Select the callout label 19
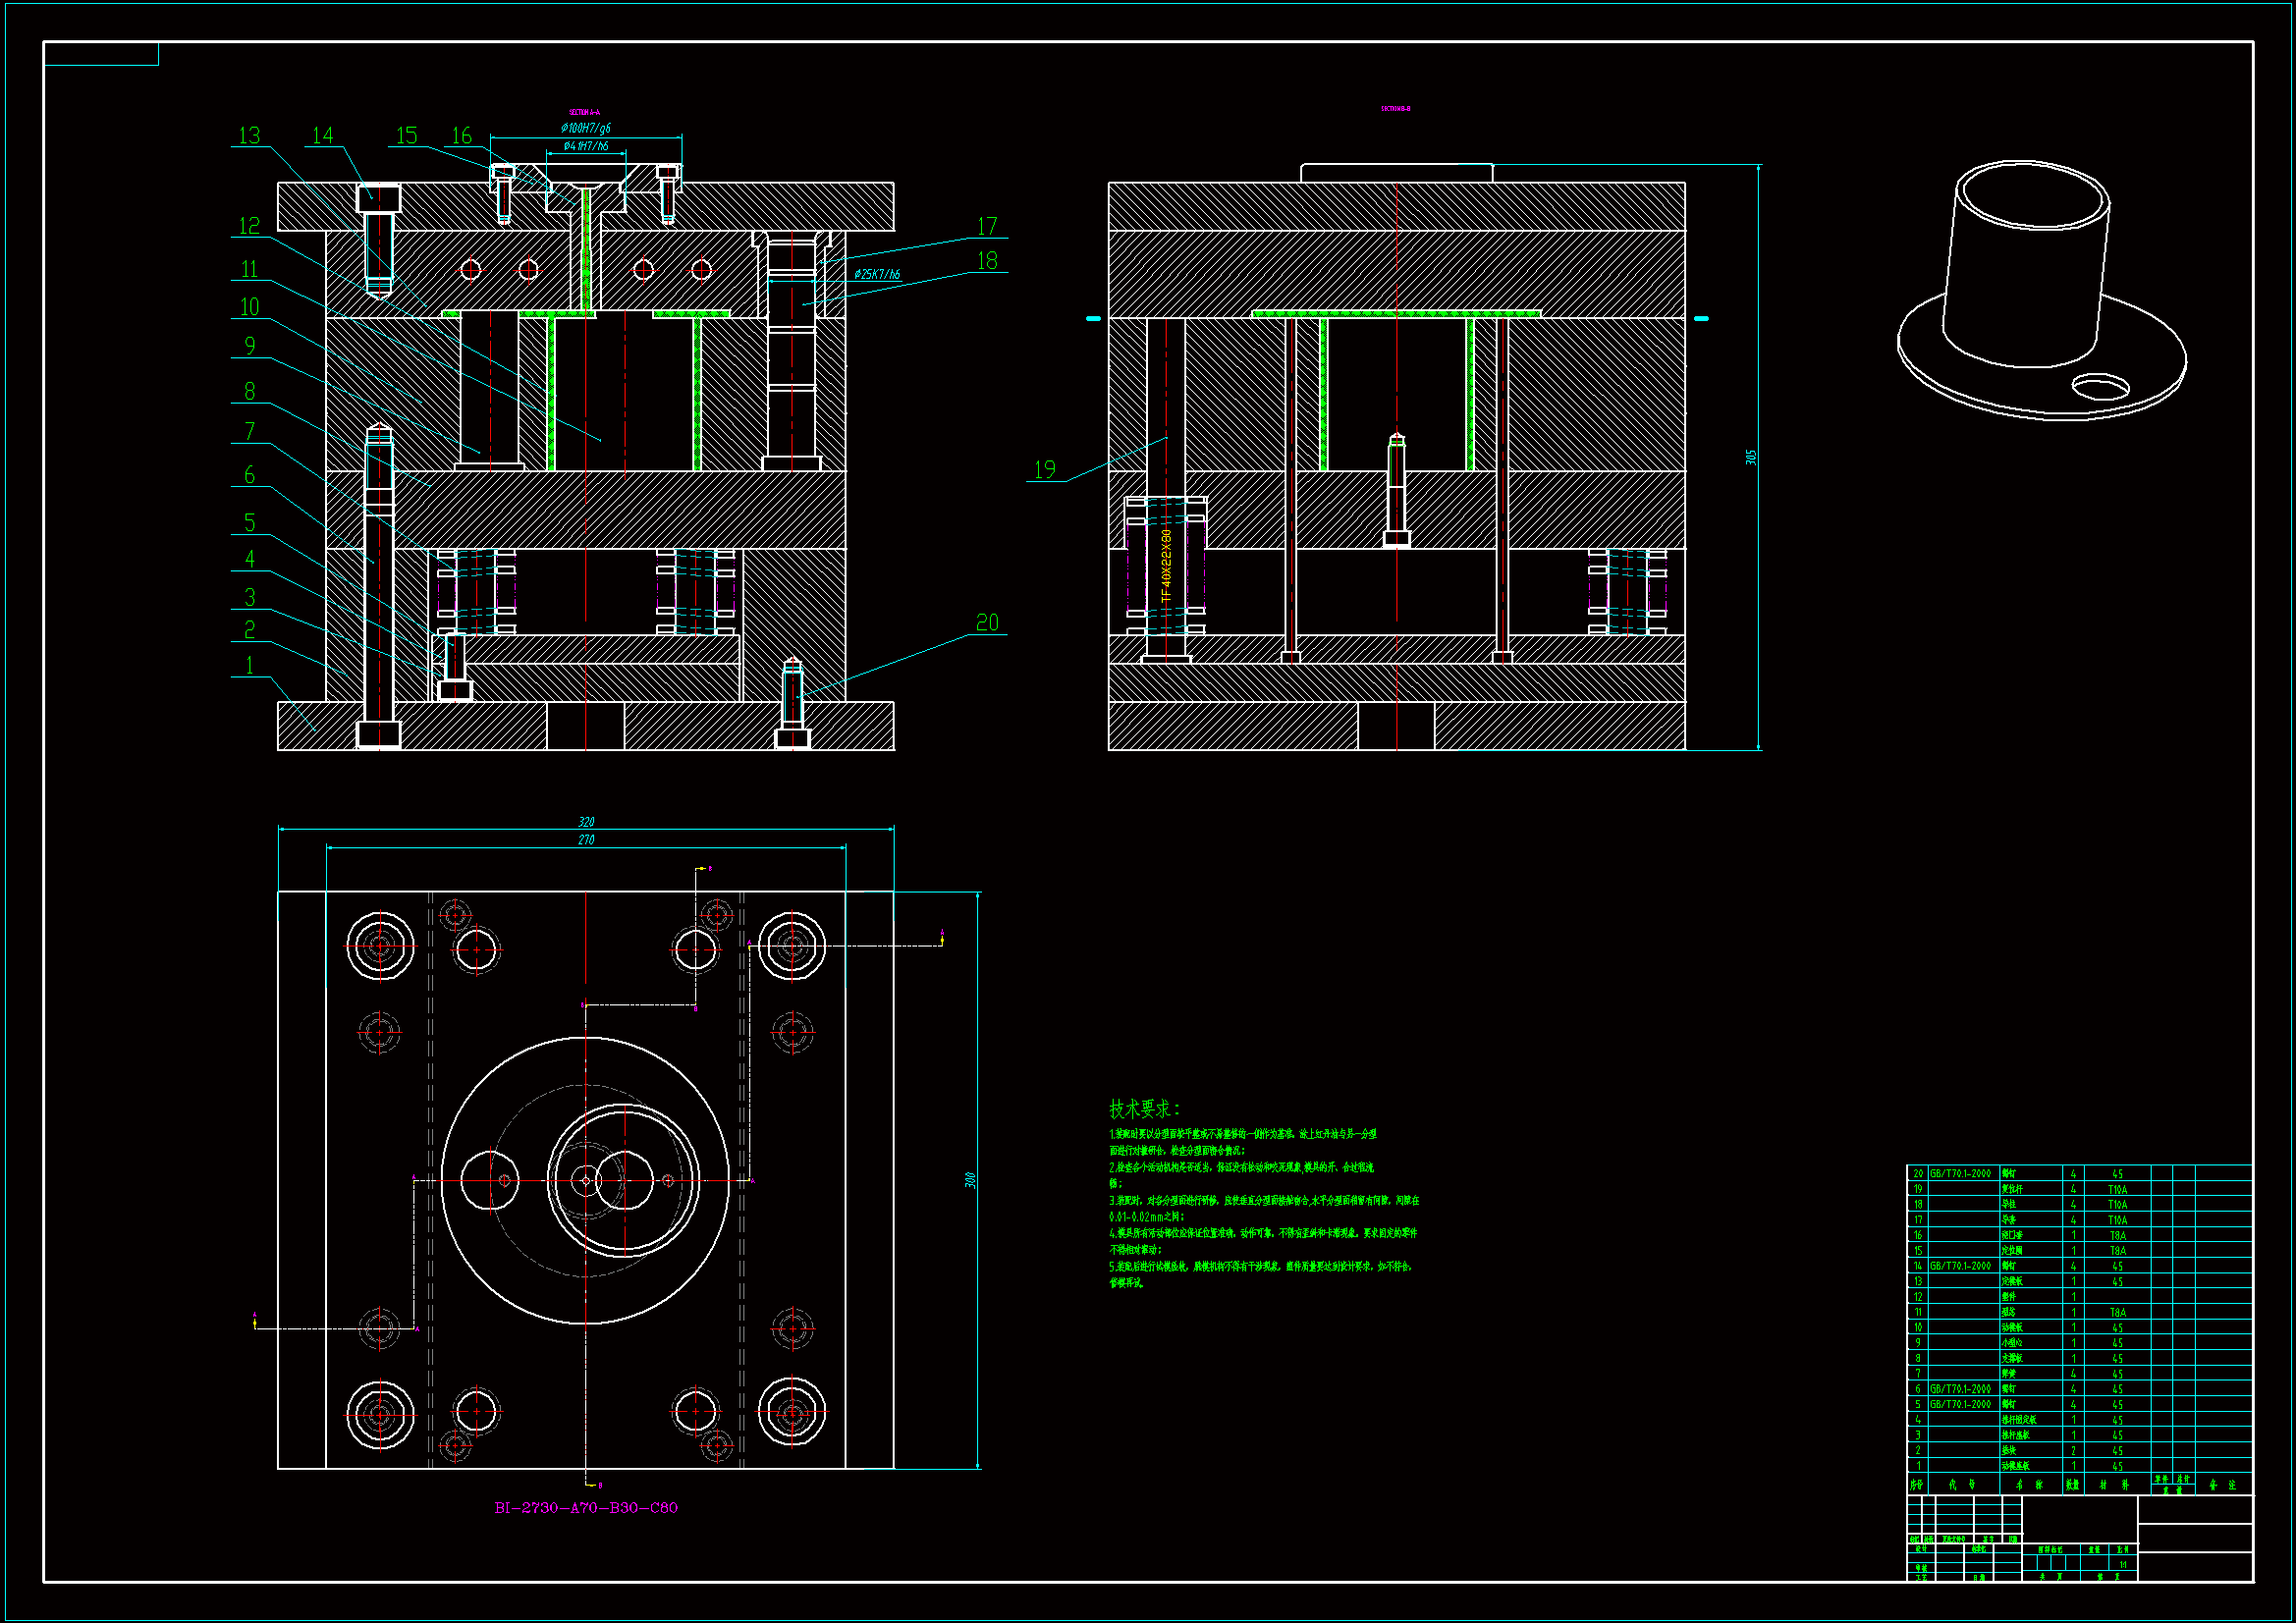The image size is (2296, 1623). coord(1044,470)
